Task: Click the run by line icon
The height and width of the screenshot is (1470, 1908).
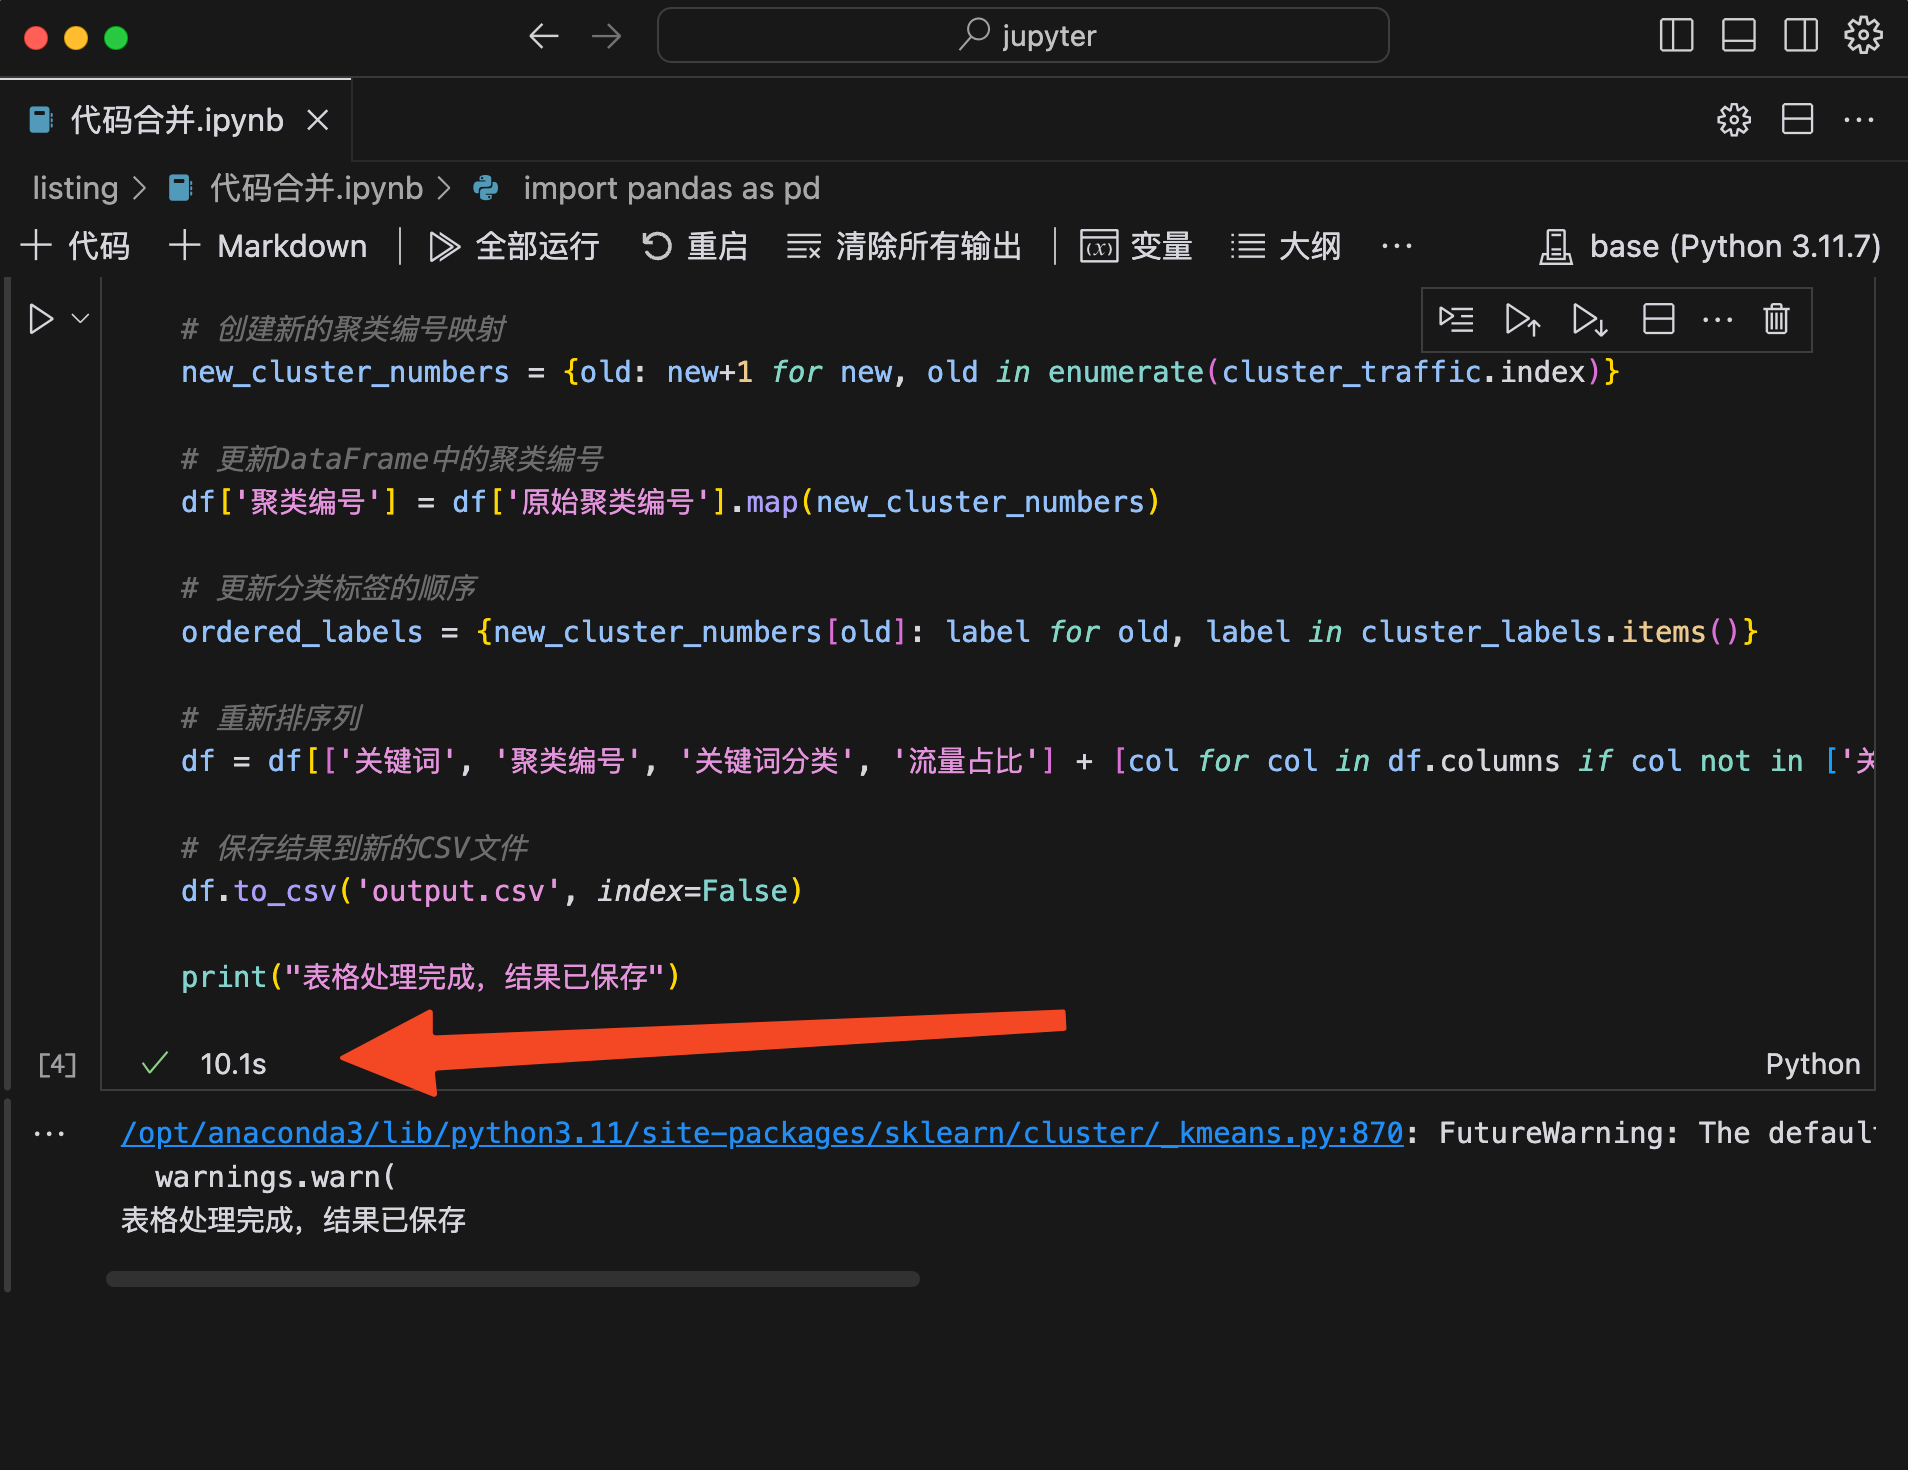Action: click(1456, 319)
